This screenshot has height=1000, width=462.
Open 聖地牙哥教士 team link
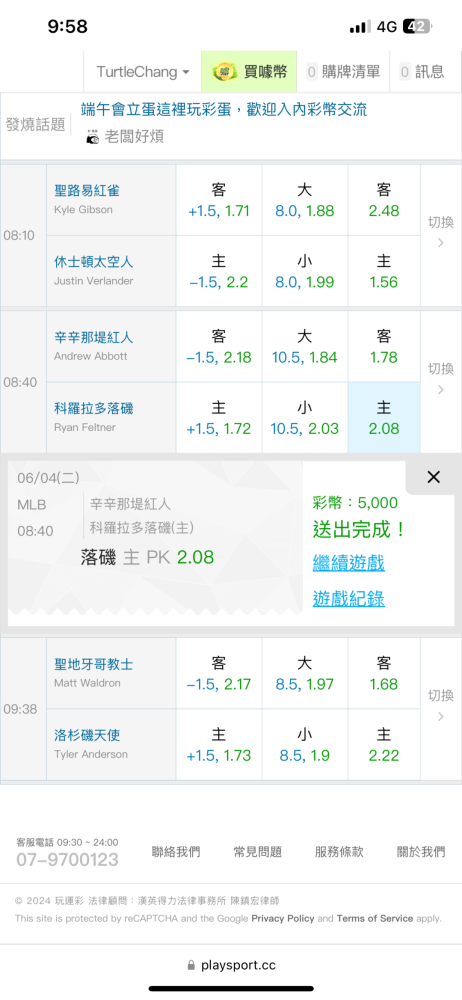(x=94, y=664)
